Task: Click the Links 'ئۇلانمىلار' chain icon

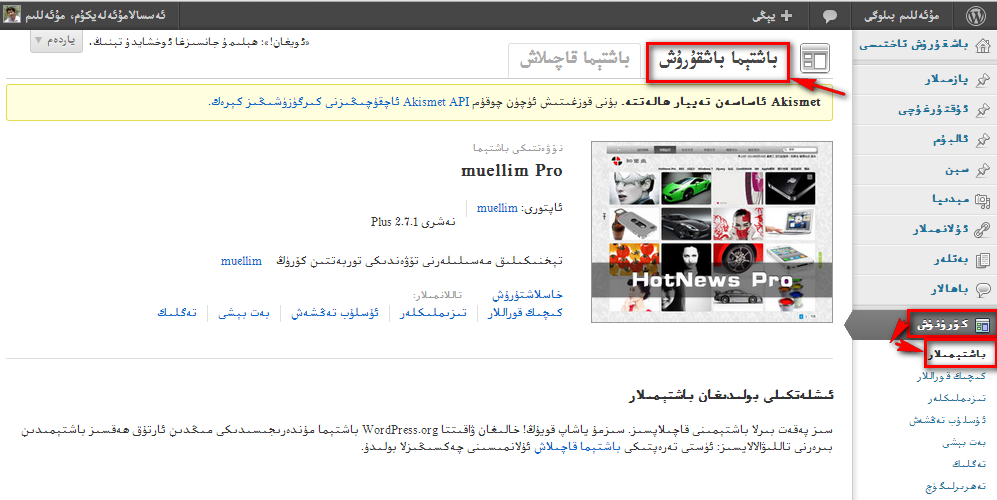Action: coord(982,229)
